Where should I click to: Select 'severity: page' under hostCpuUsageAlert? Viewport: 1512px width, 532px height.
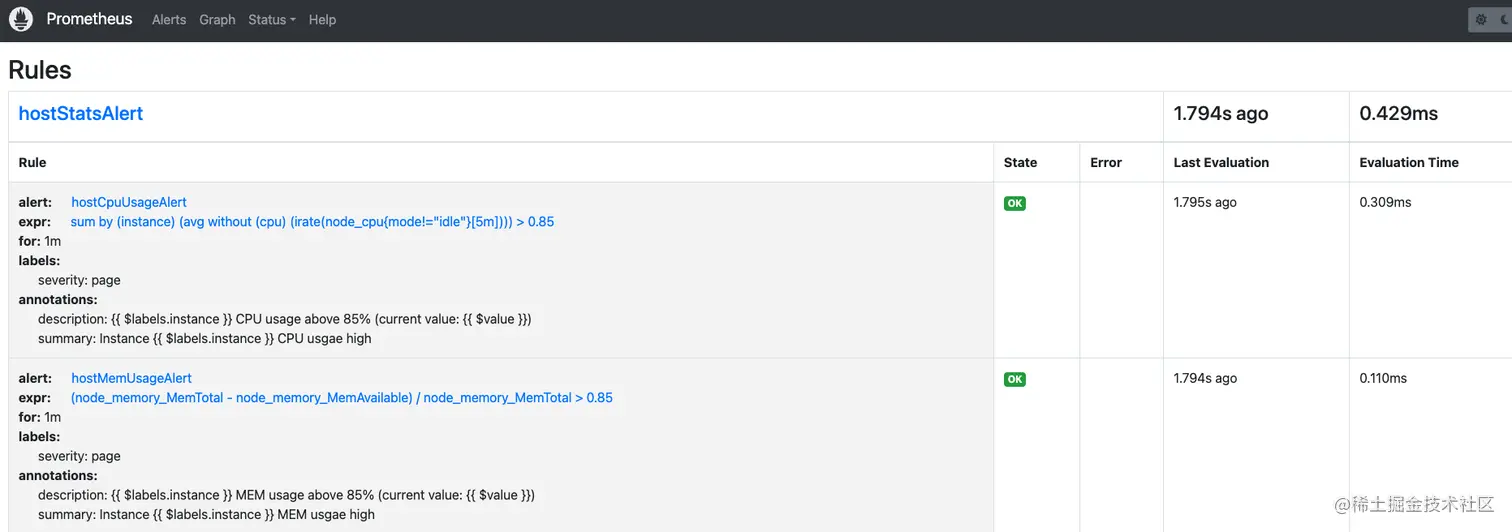[x=79, y=280]
